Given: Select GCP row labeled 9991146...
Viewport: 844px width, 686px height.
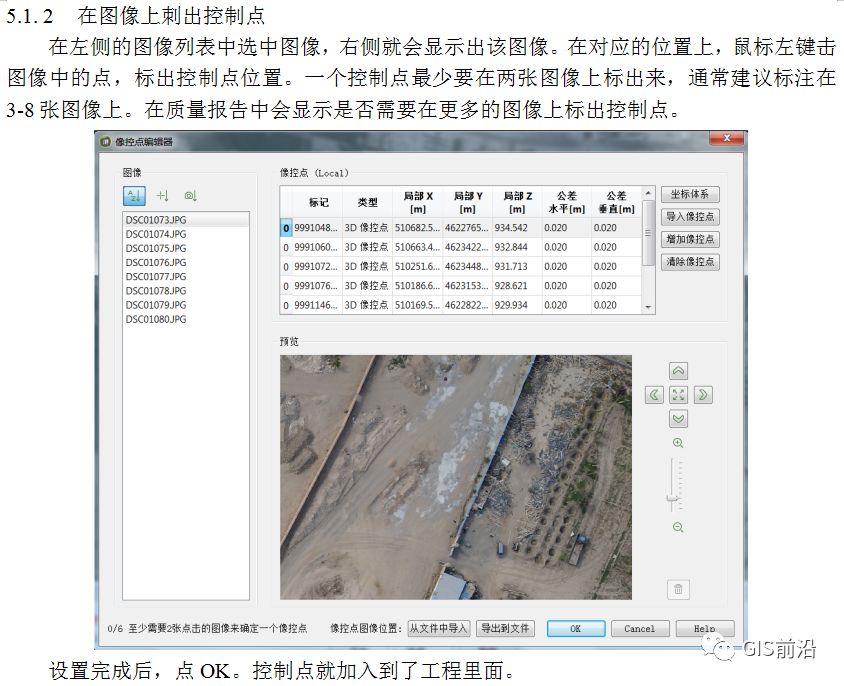Looking at the screenshot, I should coord(461,305).
